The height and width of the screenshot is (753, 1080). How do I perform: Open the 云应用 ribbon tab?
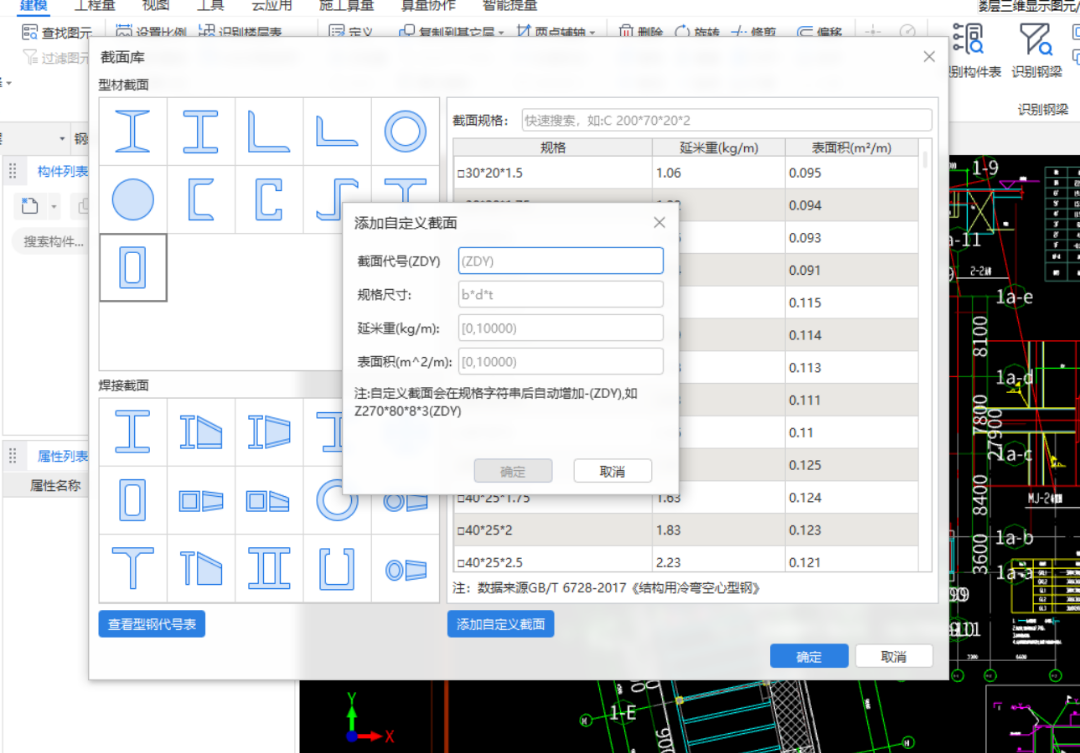(x=271, y=6)
